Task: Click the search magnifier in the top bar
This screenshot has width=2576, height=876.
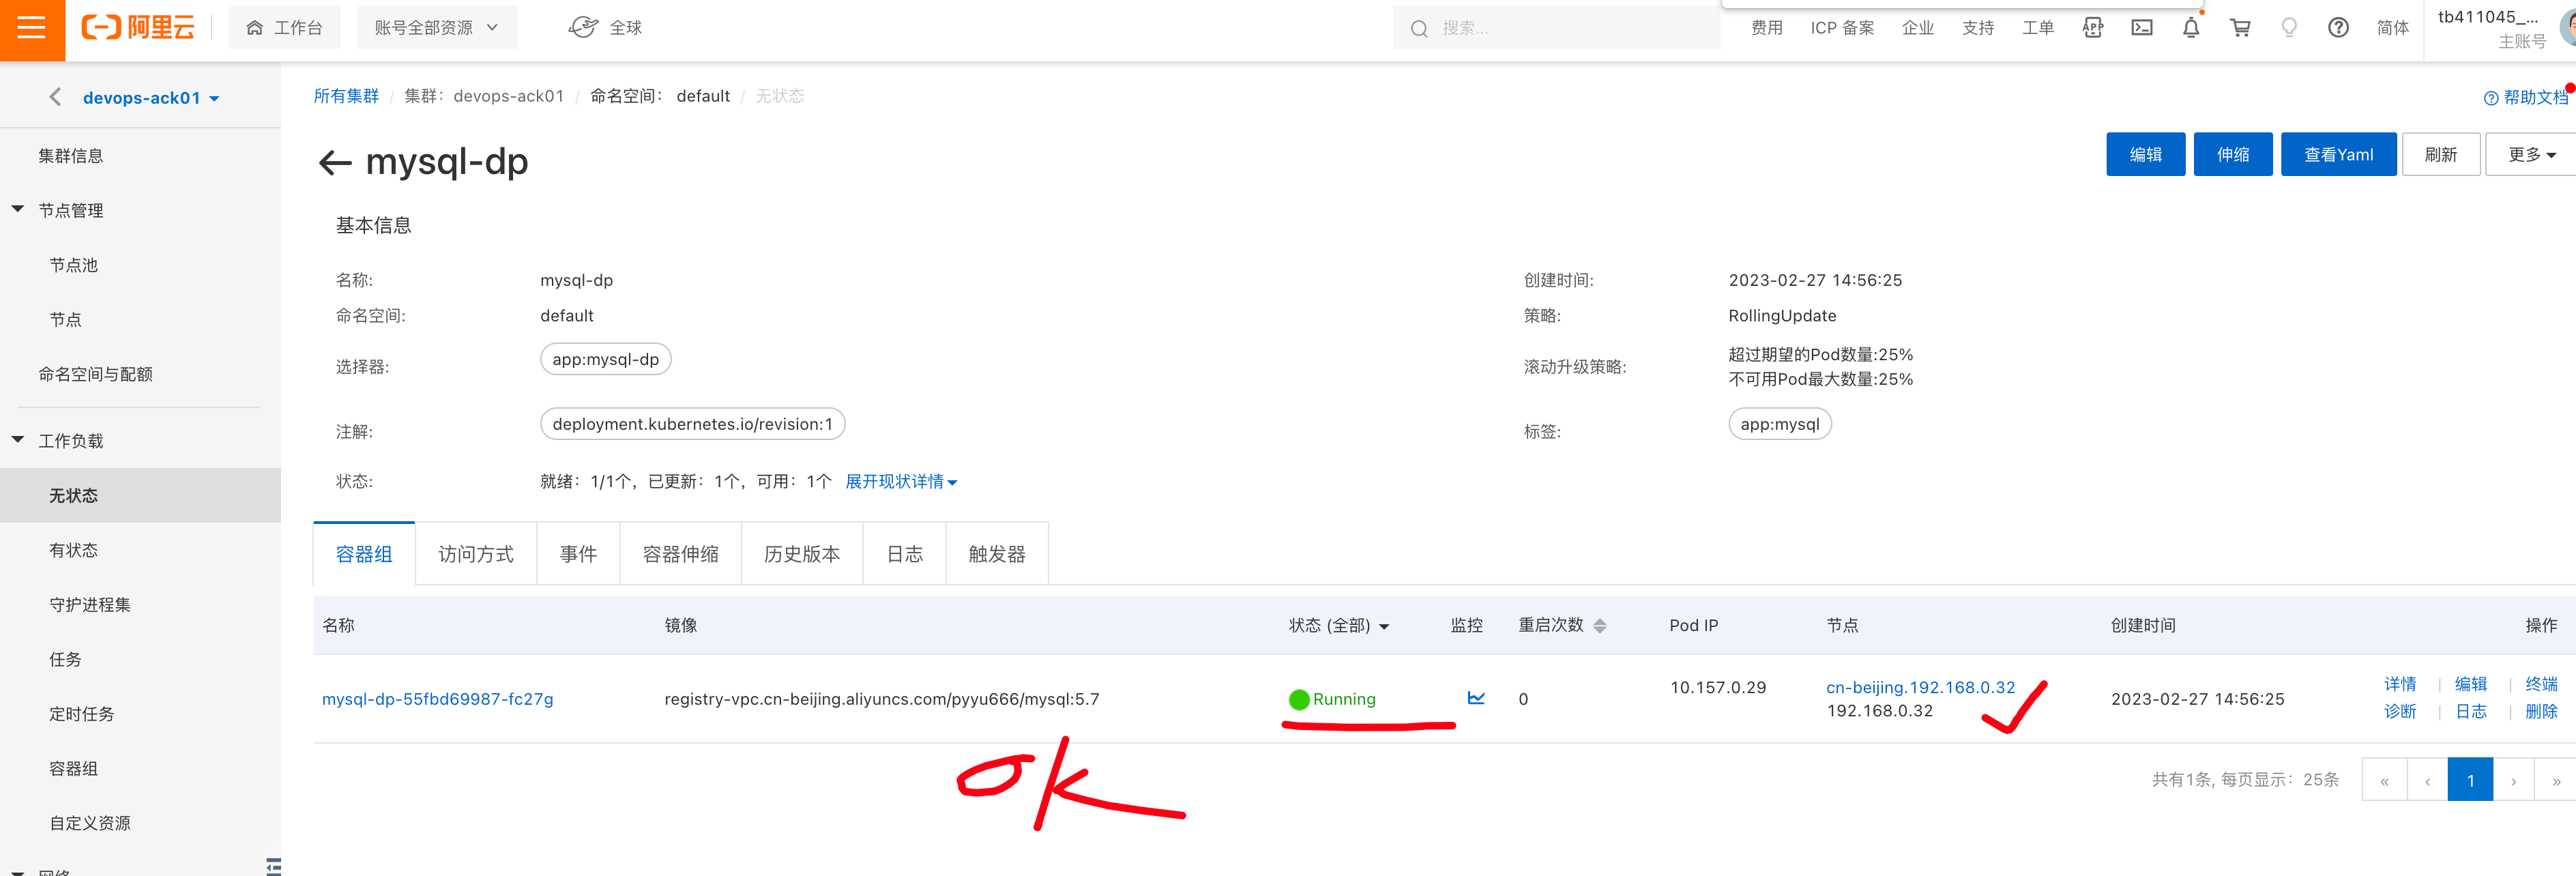Action: (1419, 27)
